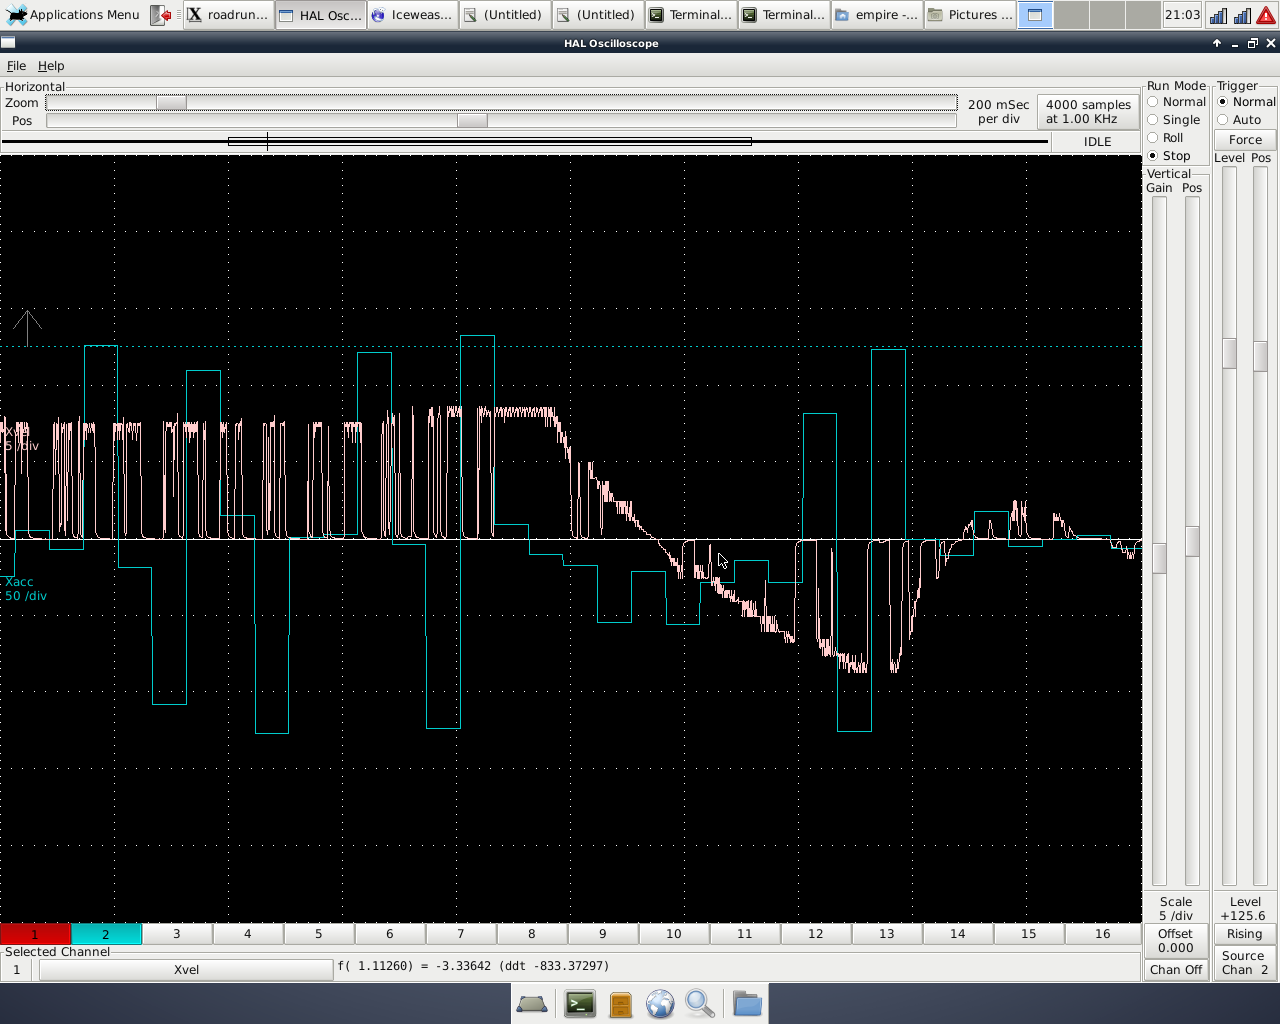Viewport: 1280px width, 1024px height.
Task: Set Run Mode to Single
Action: [1174, 120]
